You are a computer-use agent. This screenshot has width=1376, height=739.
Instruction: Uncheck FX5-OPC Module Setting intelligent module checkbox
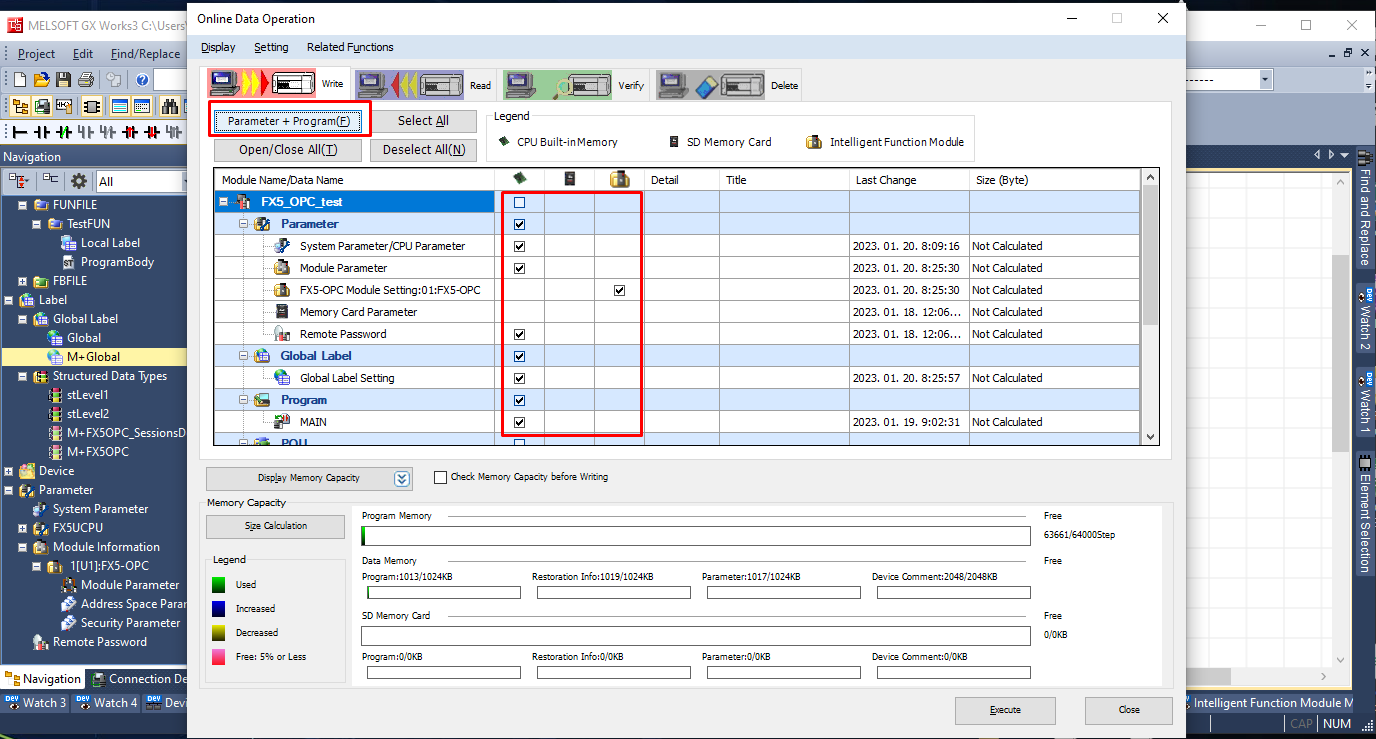tap(619, 290)
